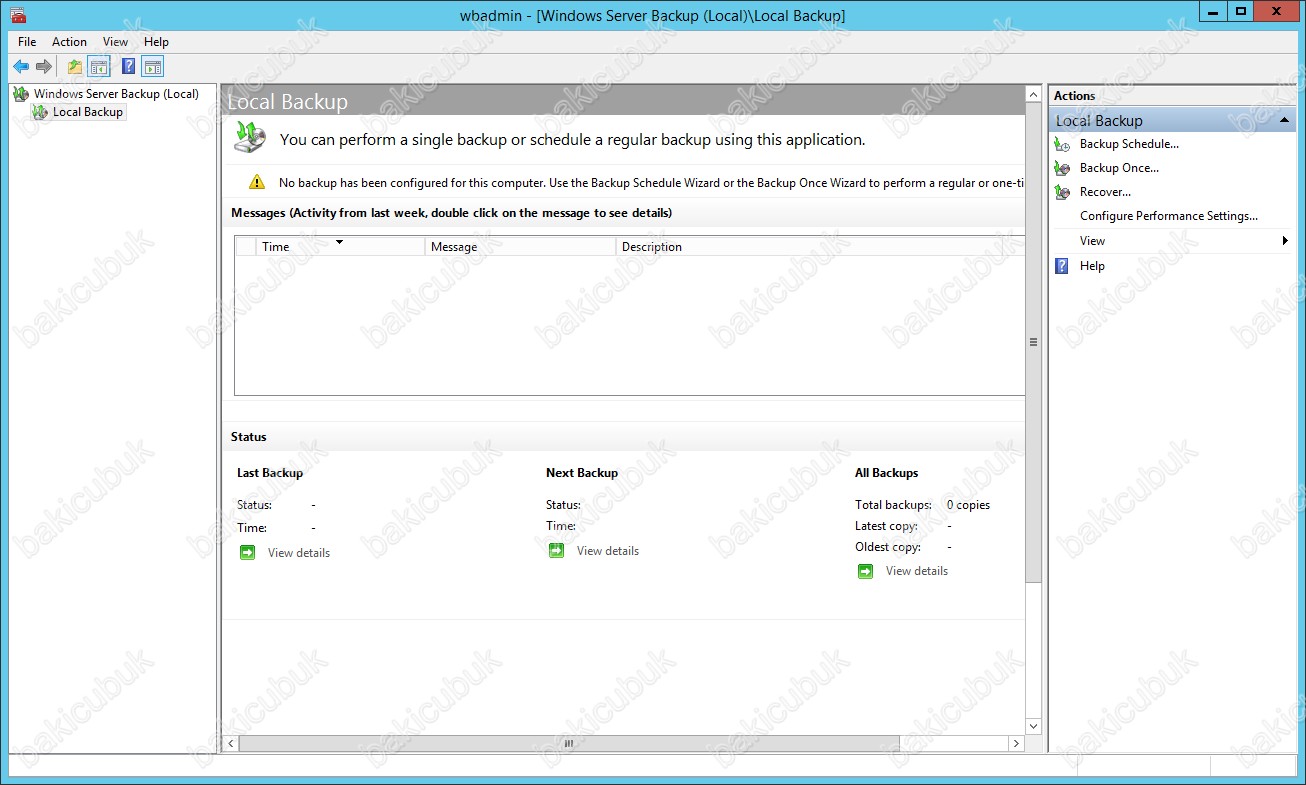The width and height of the screenshot is (1306, 785).
Task: Click the Back arrow toolbar icon
Action: pyautogui.click(x=21, y=67)
